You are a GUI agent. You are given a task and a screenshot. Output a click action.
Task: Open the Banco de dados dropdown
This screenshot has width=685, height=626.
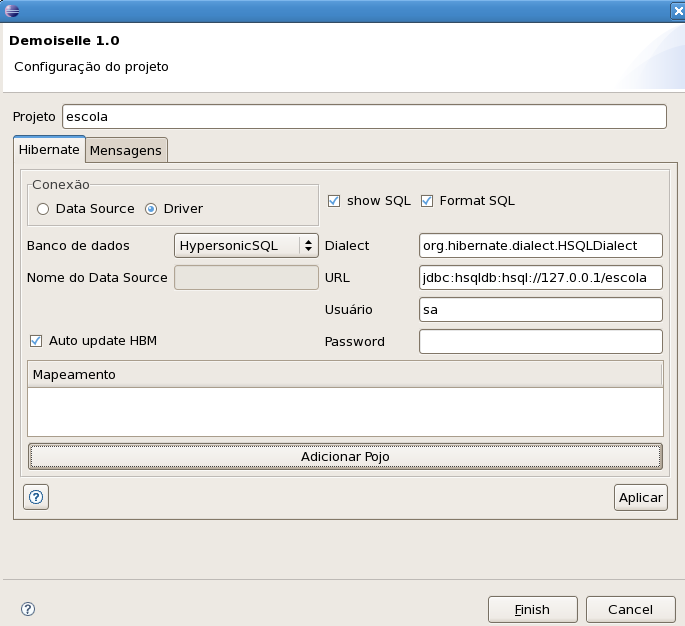click(x=246, y=245)
